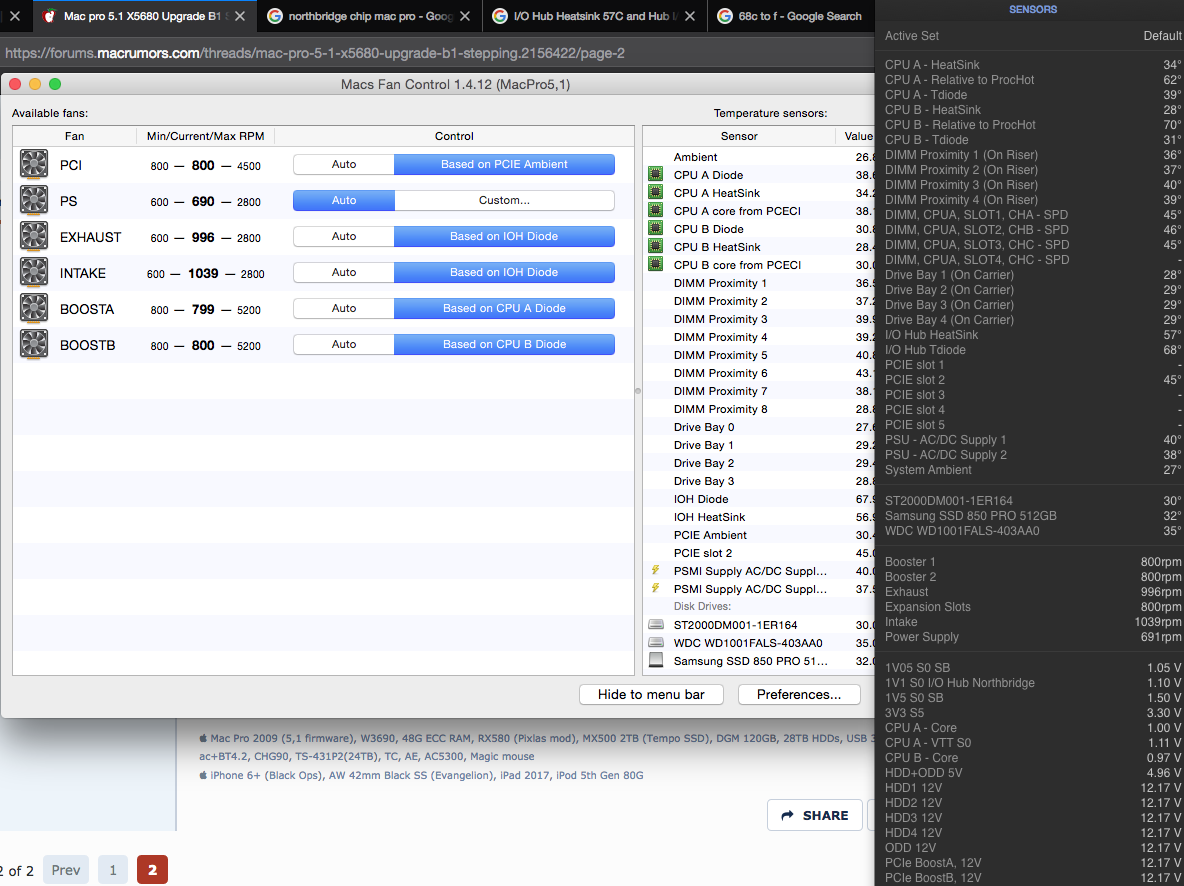Click the second PSMI Supply lightning icon

(655, 588)
